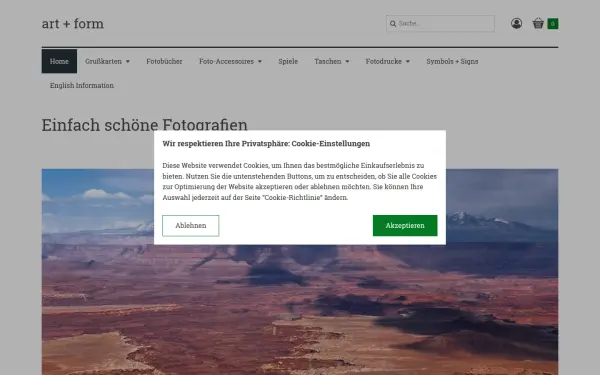
Task: Click the green cart count badge
Action: [x=553, y=24]
